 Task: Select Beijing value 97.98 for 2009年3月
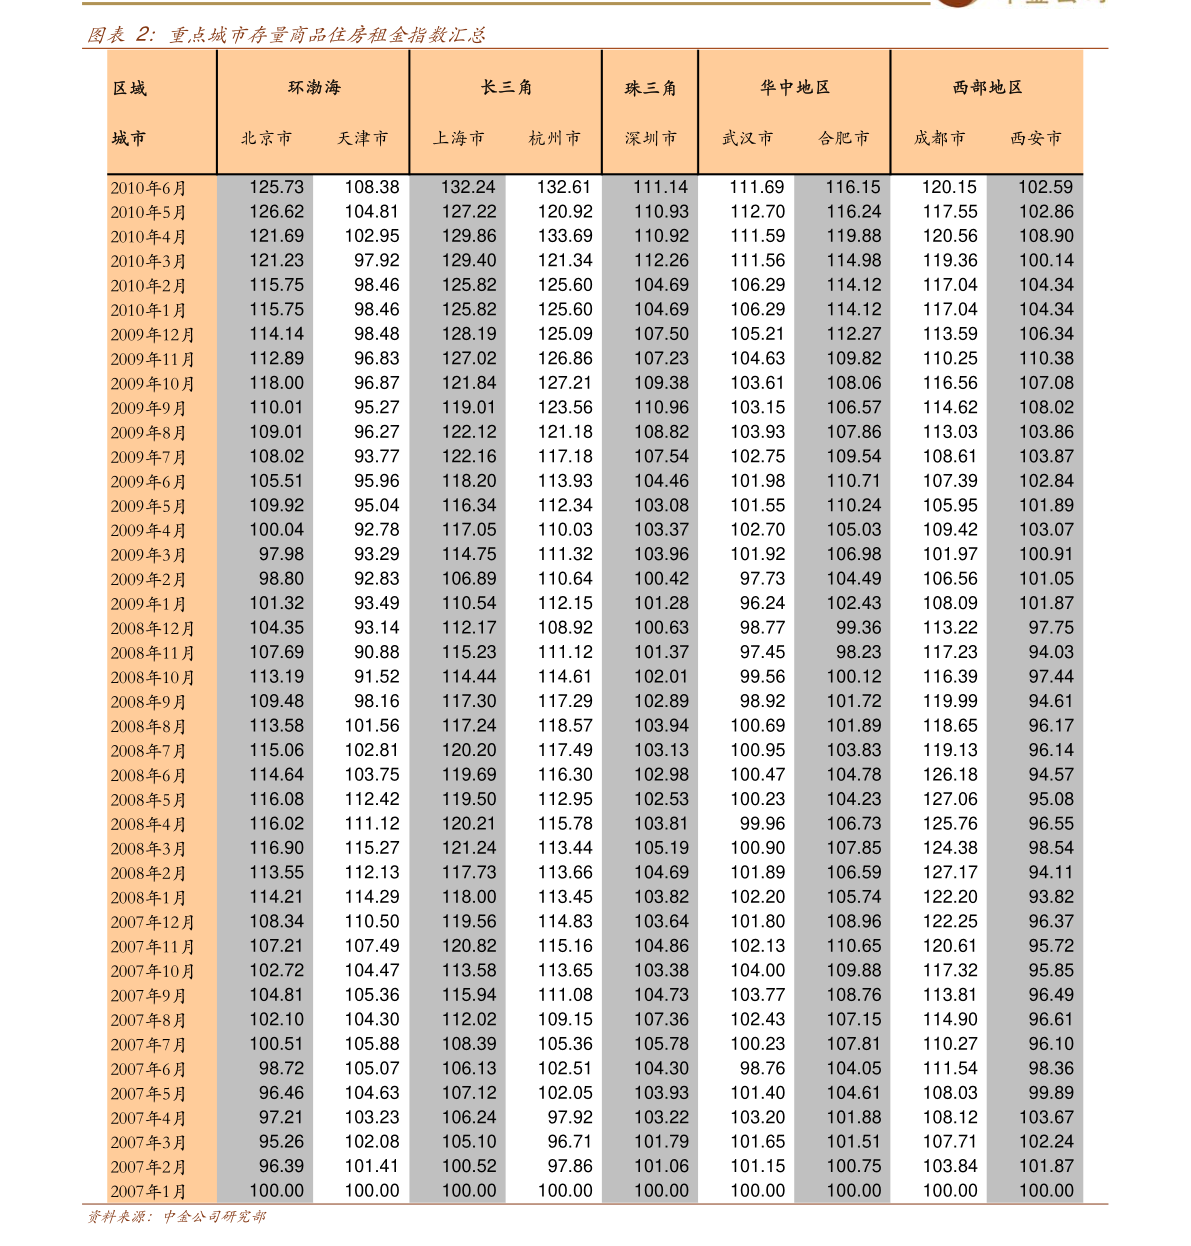(282, 555)
